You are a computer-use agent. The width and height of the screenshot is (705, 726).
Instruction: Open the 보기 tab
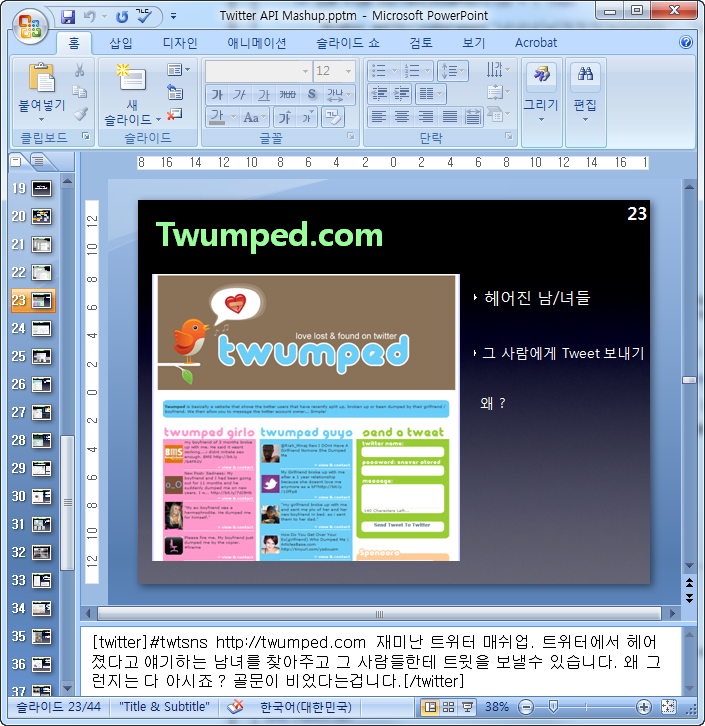coord(474,43)
